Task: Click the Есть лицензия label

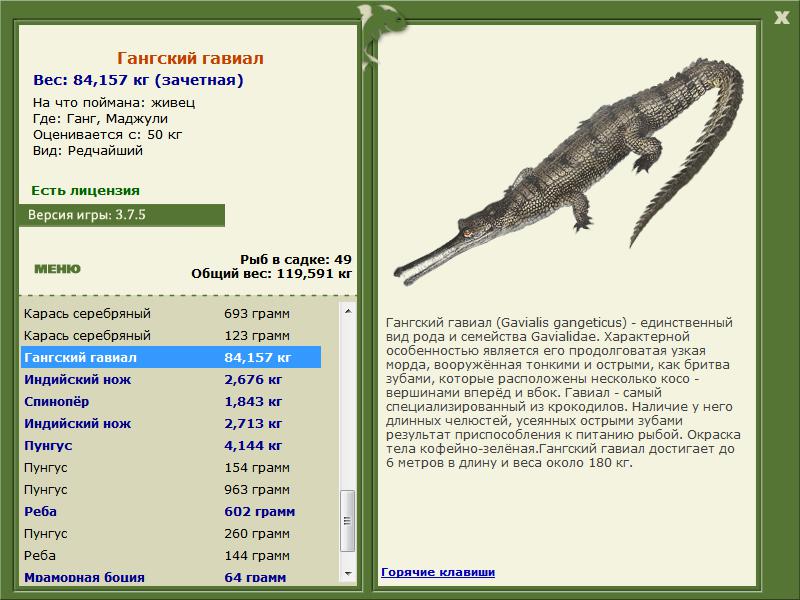Action: (x=85, y=190)
